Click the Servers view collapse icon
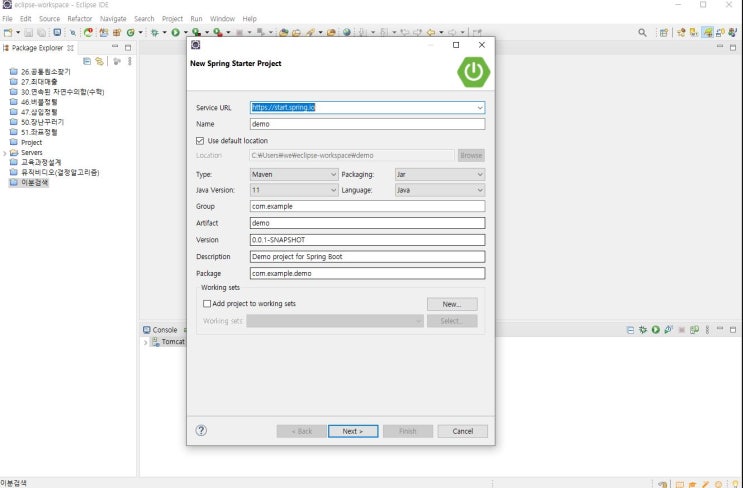 (x=630, y=329)
